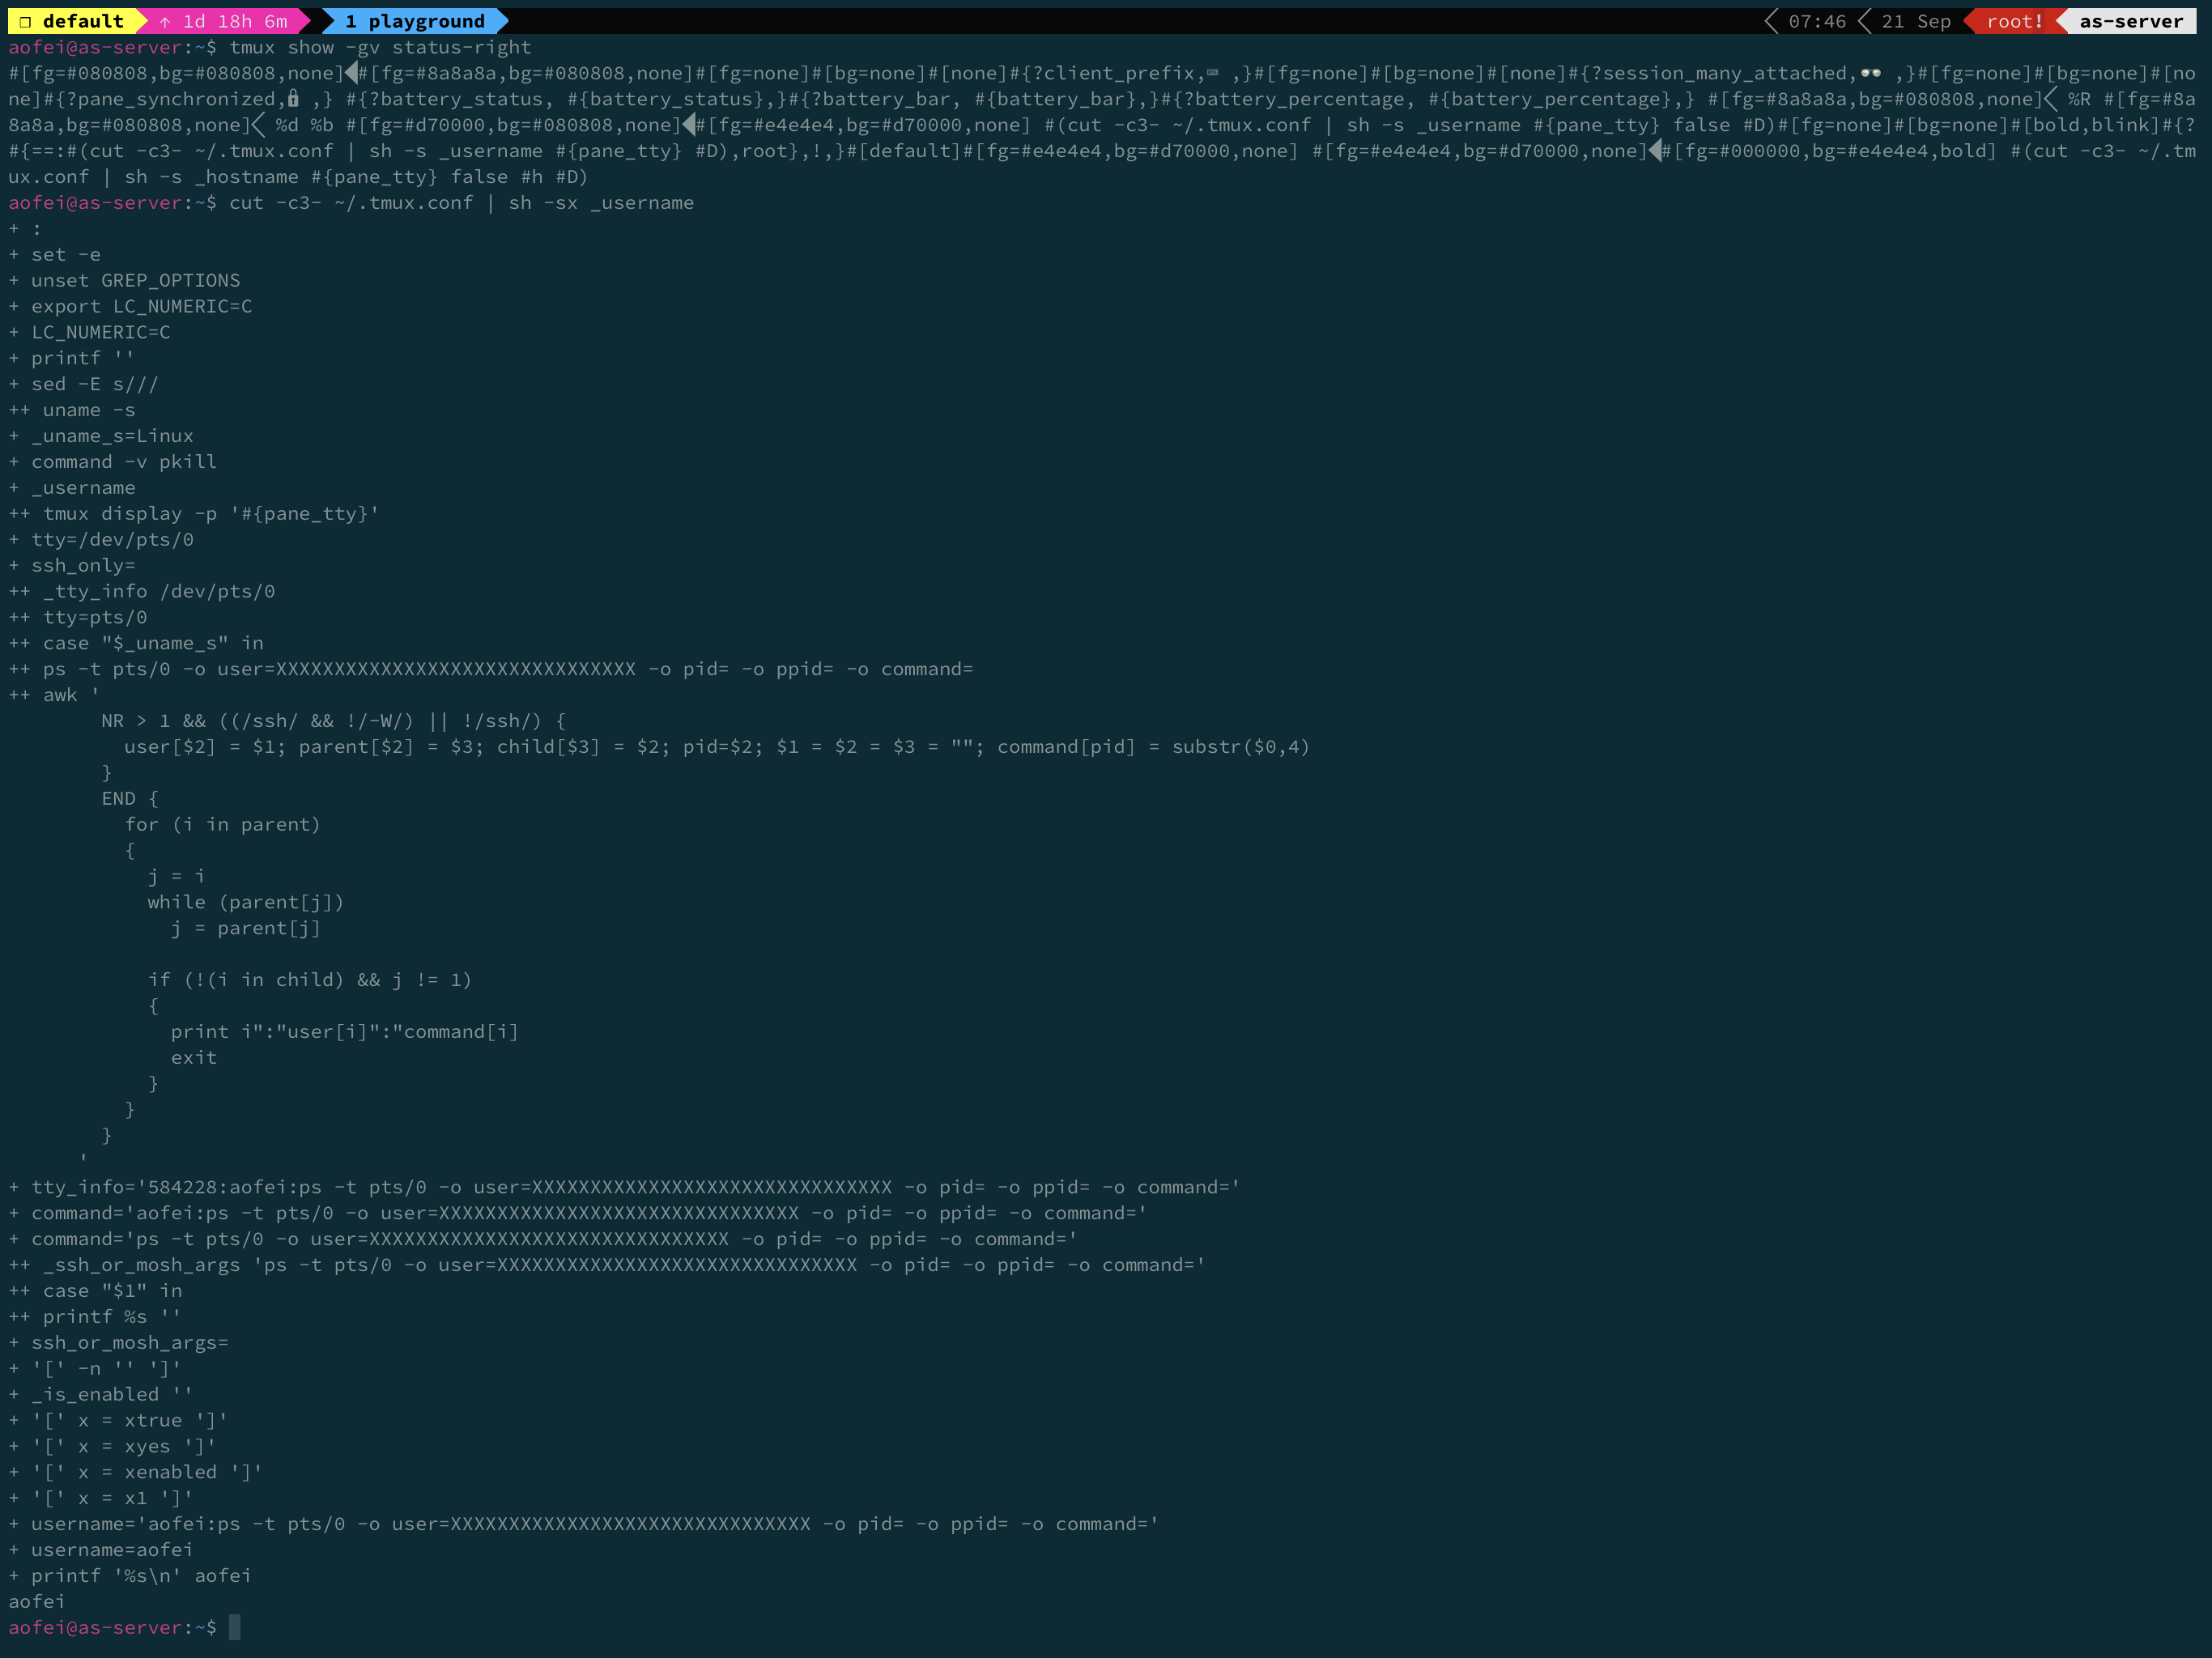Click the '+ unset GREP_OPTIONS' line

pyautogui.click(x=124, y=281)
